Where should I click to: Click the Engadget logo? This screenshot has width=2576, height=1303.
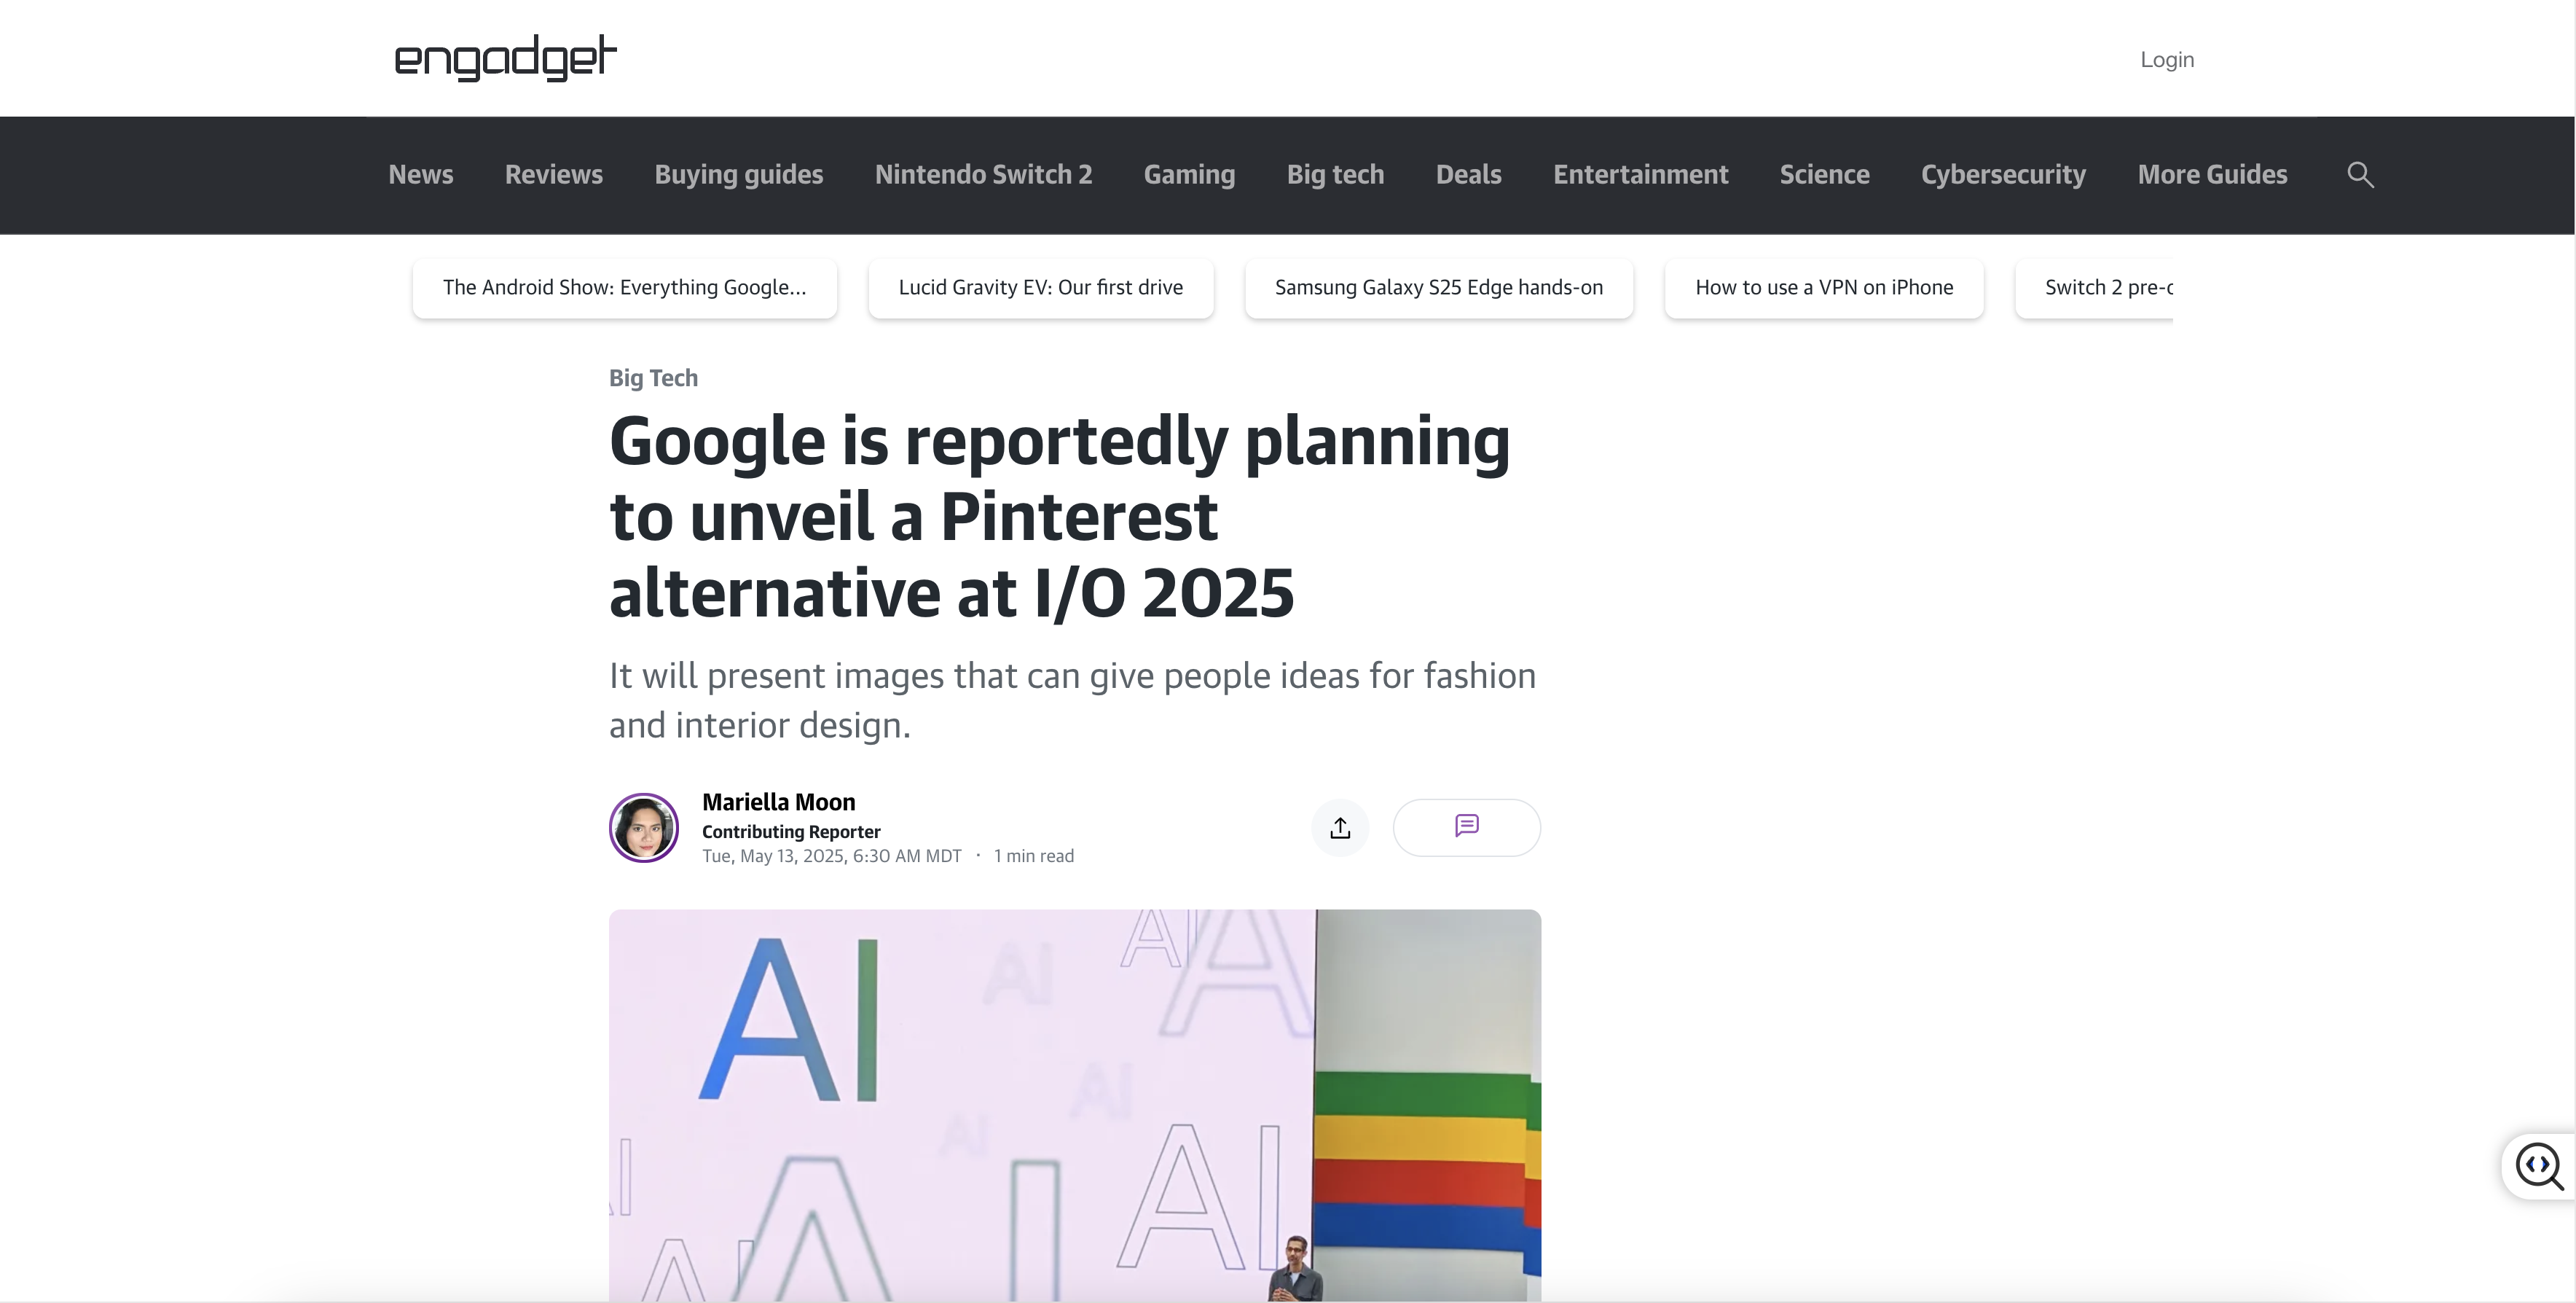coord(505,58)
